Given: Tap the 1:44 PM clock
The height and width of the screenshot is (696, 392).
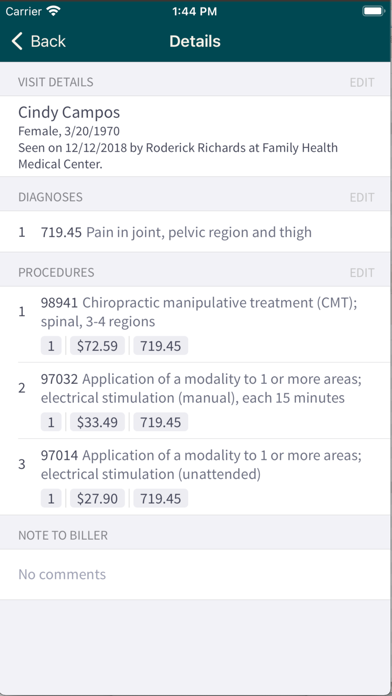Looking at the screenshot, I should pos(194,12).
